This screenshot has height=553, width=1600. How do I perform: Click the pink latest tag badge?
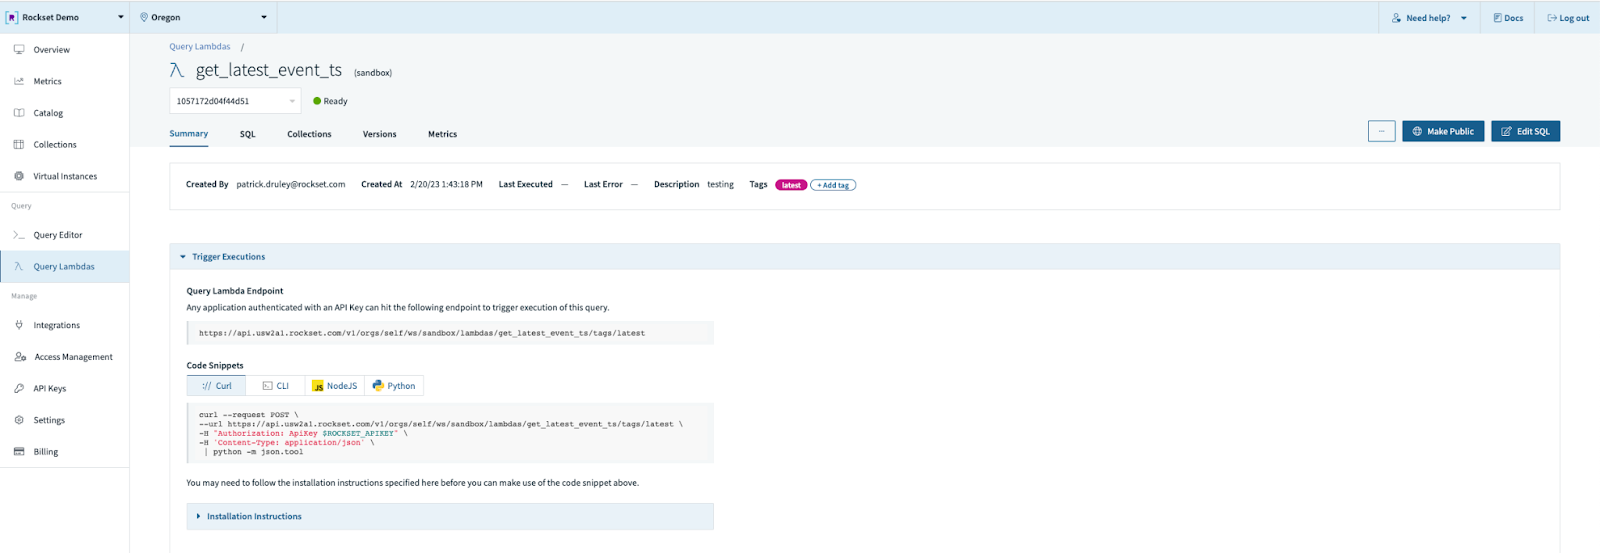click(x=791, y=185)
